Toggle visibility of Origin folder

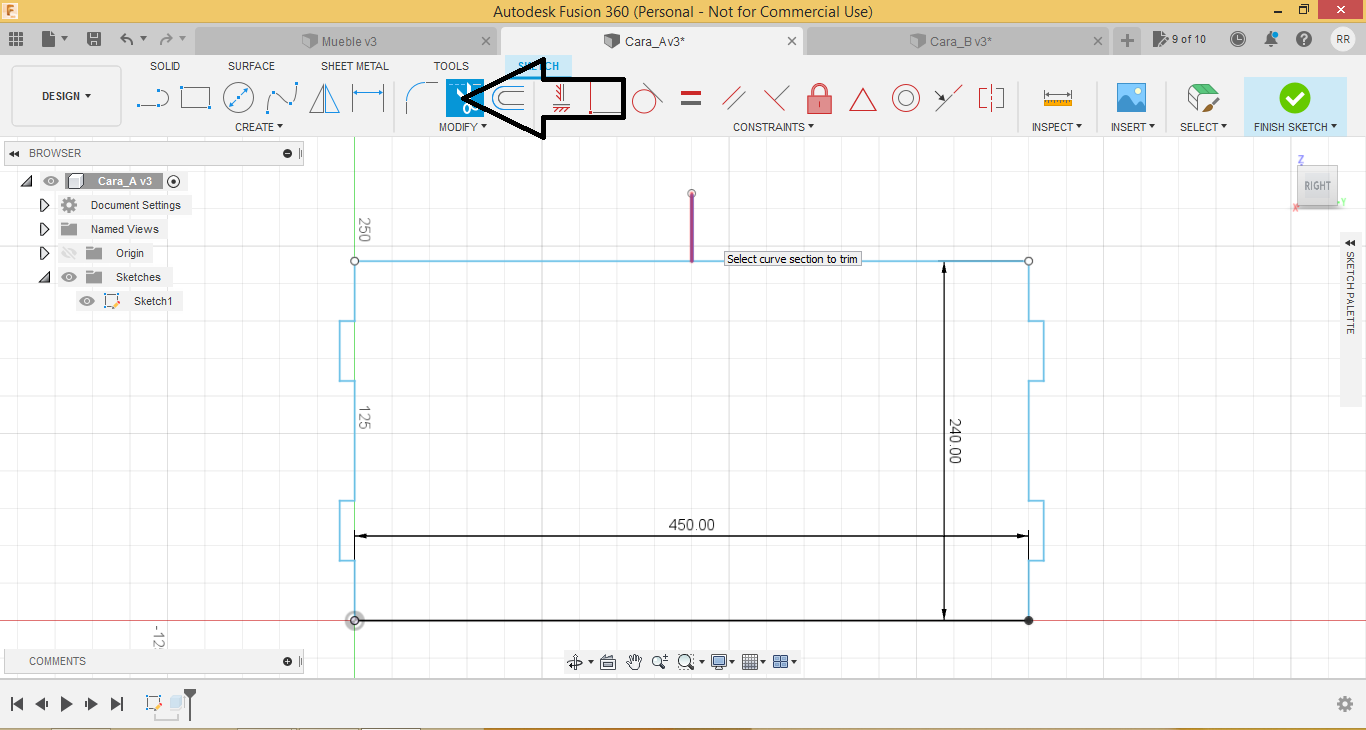point(69,253)
